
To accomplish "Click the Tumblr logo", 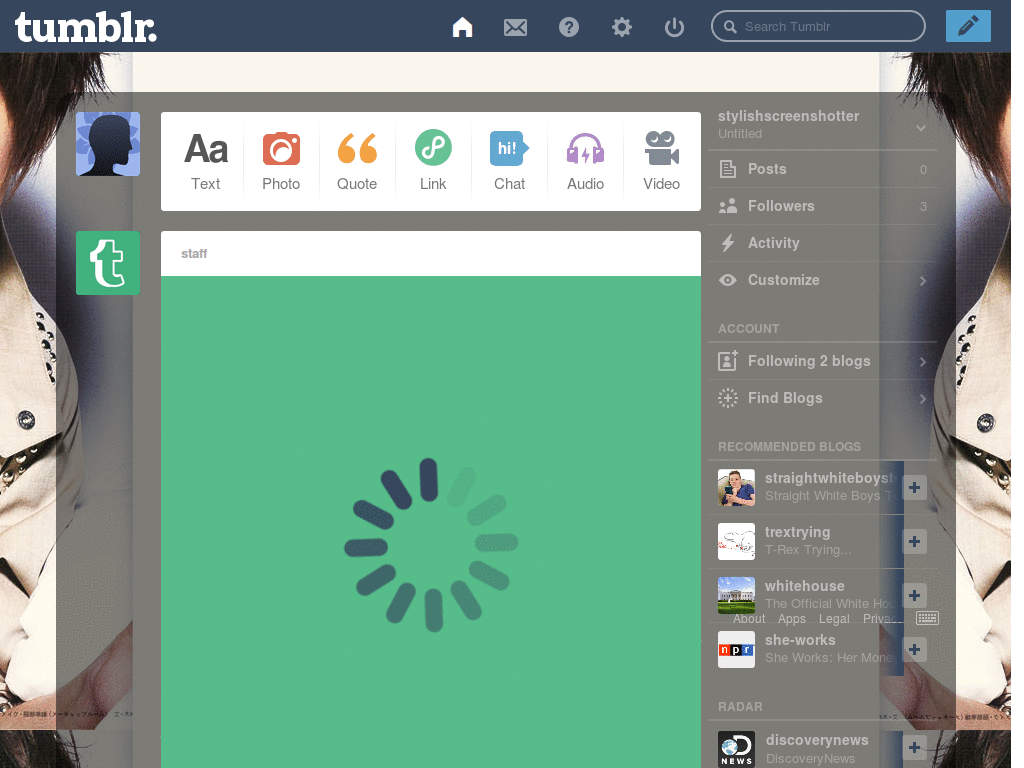I will 86,27.
